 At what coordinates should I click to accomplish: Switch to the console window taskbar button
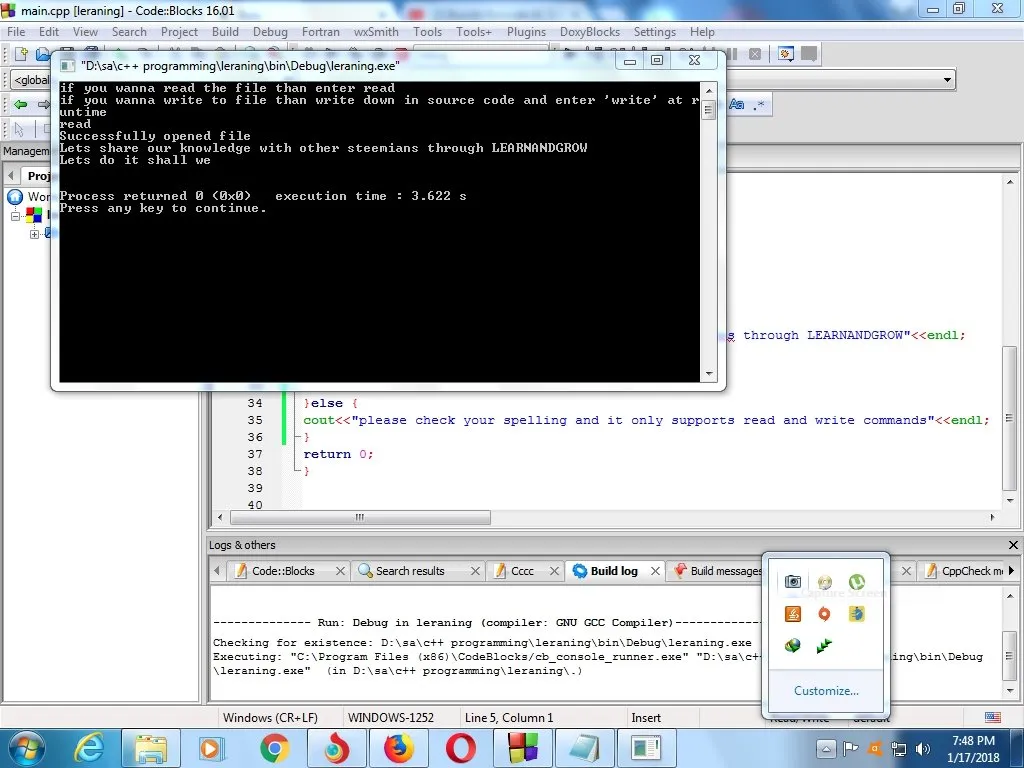[x=647, y=748]
